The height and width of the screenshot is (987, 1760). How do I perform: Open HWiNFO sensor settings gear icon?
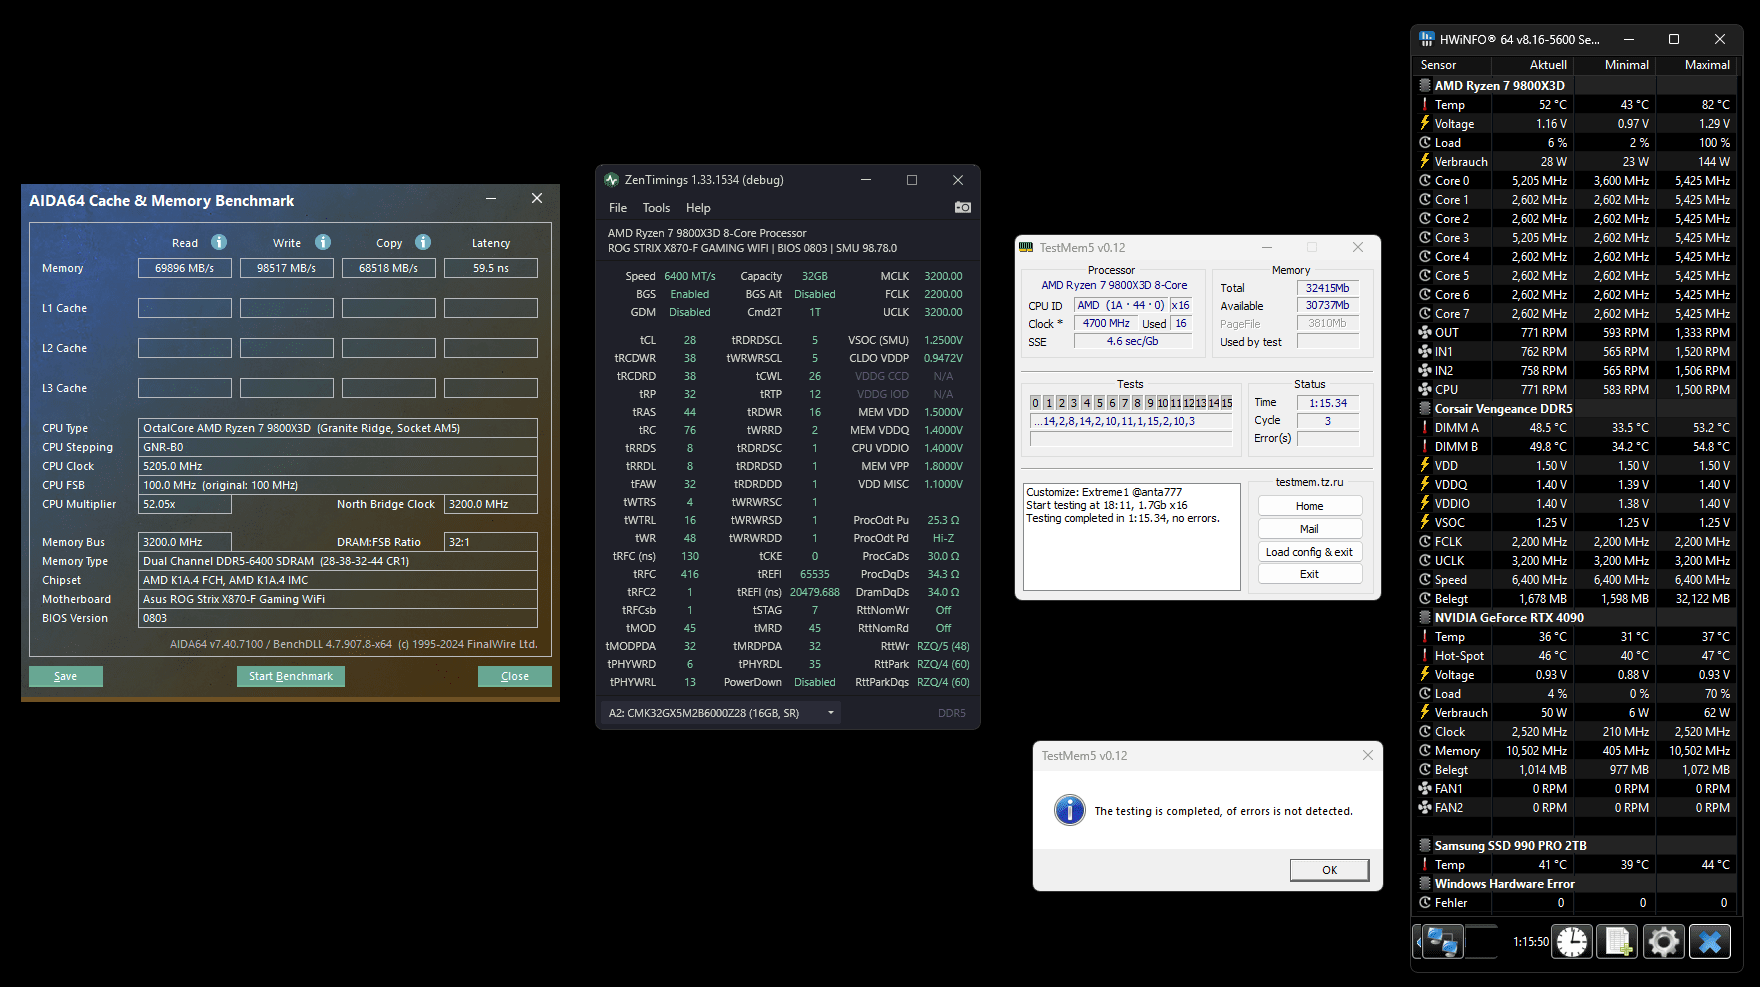(x=1664, y=941)
